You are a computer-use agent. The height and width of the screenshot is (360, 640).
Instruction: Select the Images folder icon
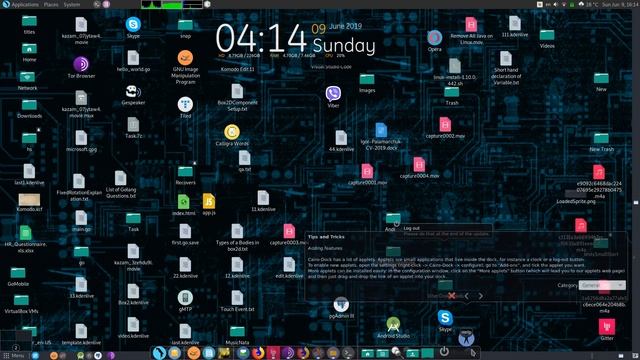coord(367,79)
